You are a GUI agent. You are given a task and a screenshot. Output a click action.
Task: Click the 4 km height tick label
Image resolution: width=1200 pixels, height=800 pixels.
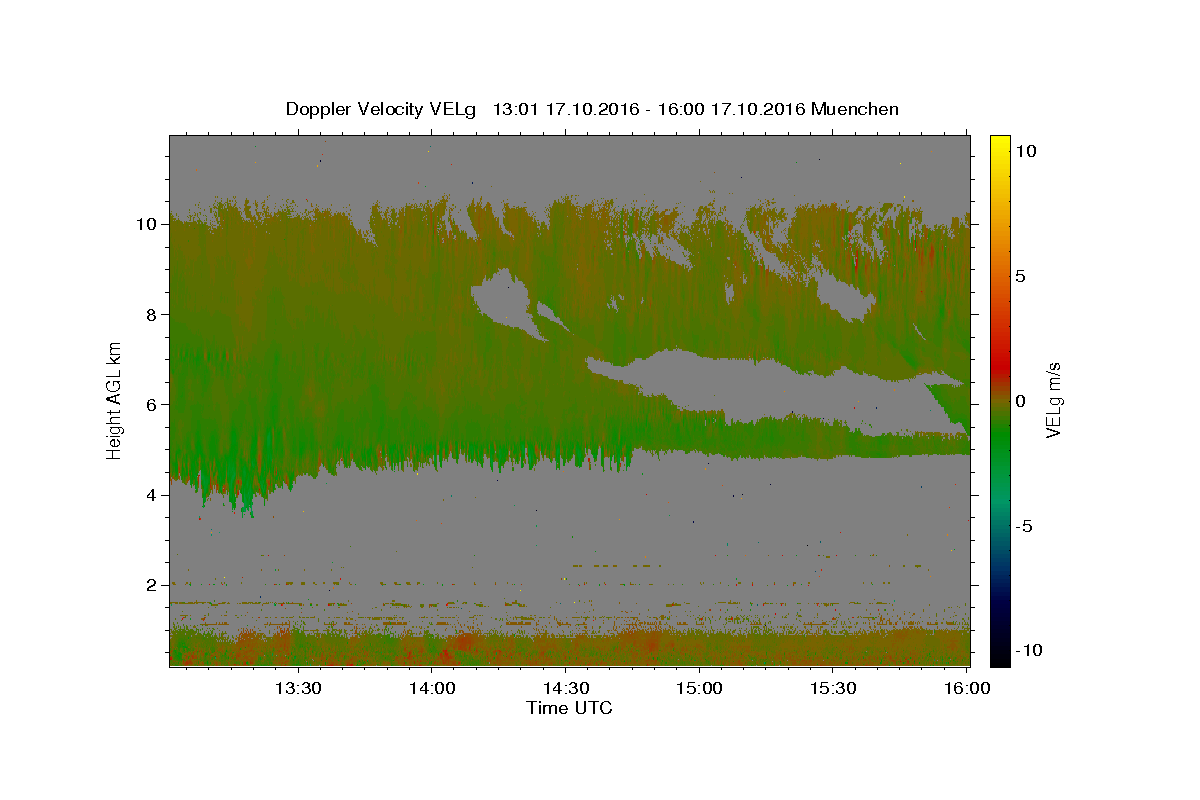pyautogui.click(x=151, y=494)
